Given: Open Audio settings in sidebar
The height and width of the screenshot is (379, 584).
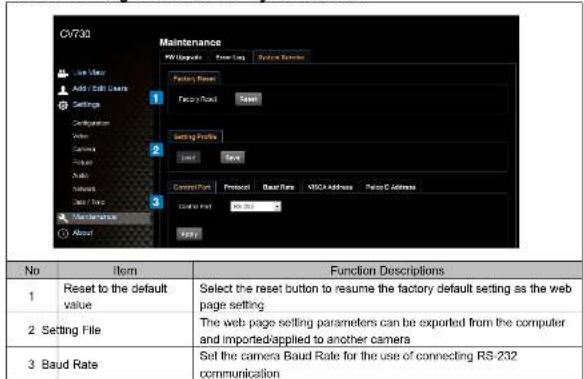Looking at the screenshot, I should pyautogui.click(x=80, y=175).
